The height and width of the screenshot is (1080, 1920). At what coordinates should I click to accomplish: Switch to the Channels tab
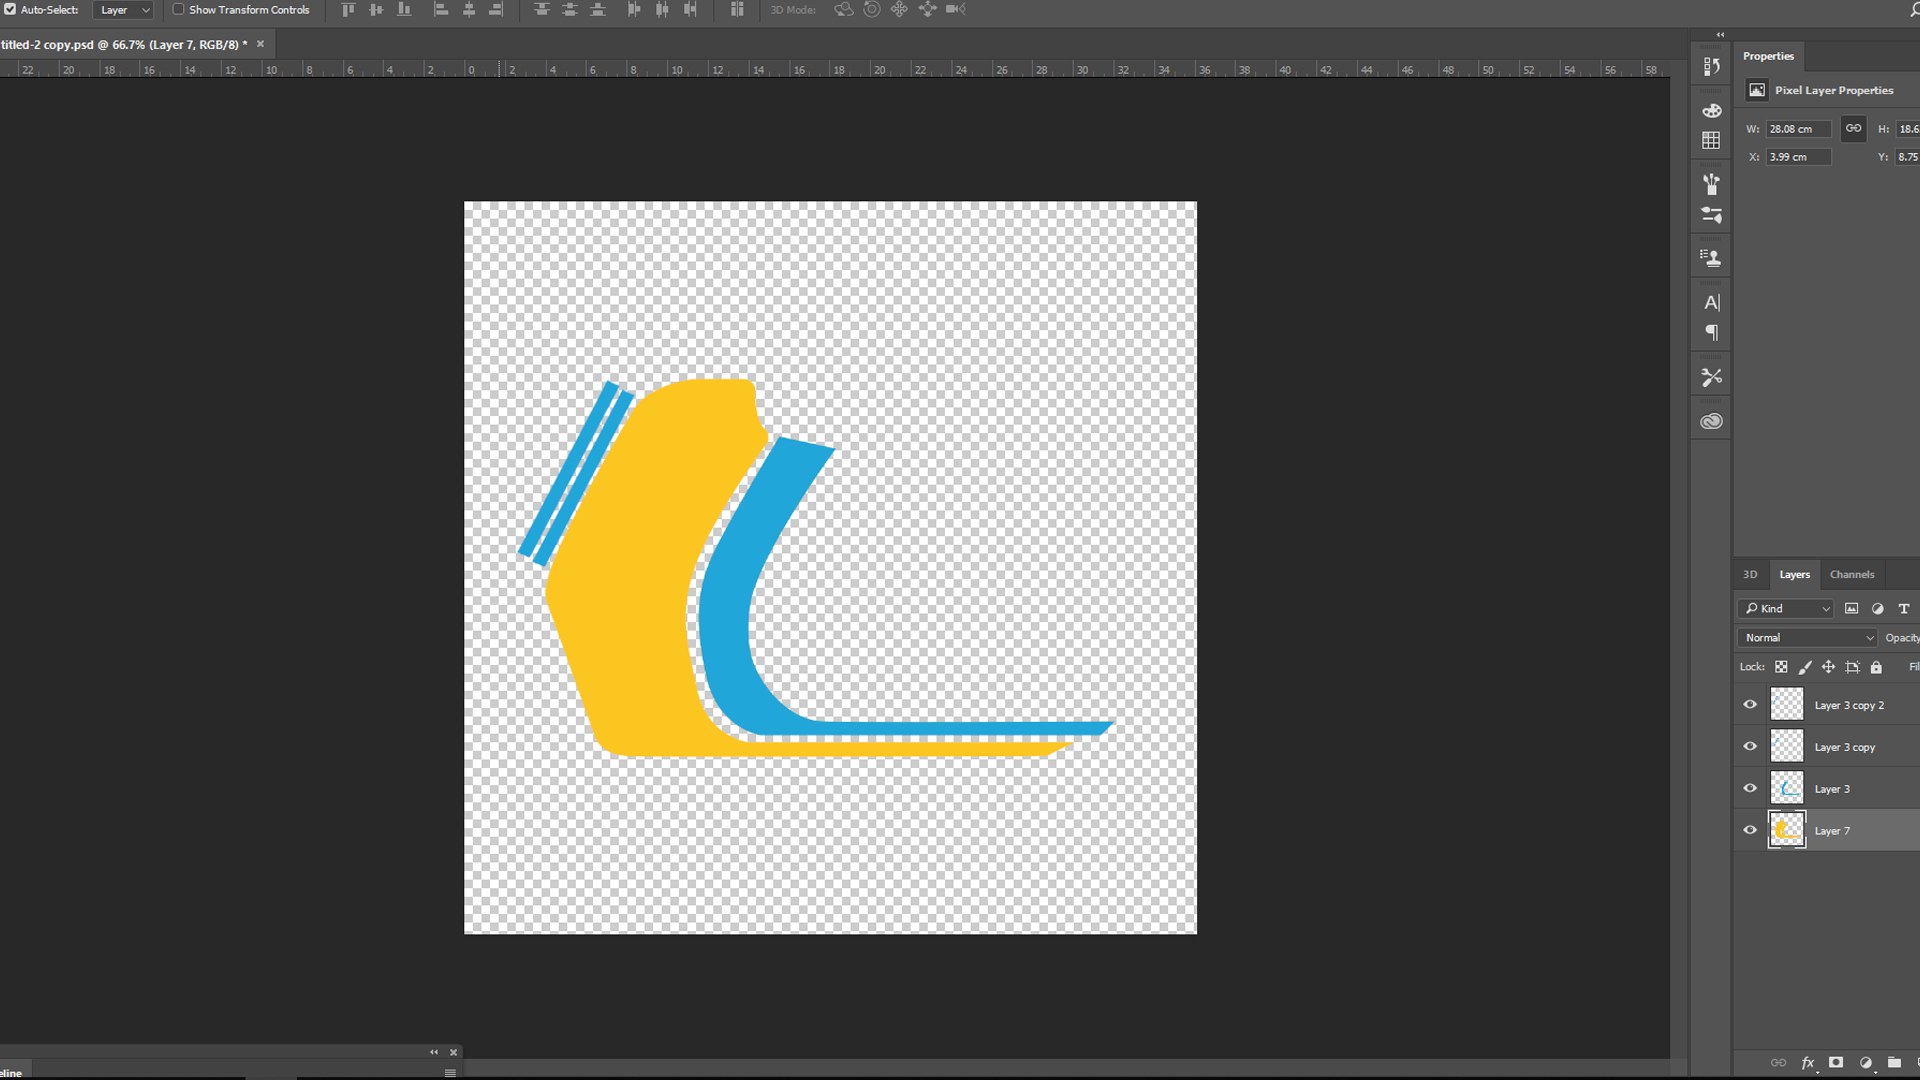pos(1851,575)
